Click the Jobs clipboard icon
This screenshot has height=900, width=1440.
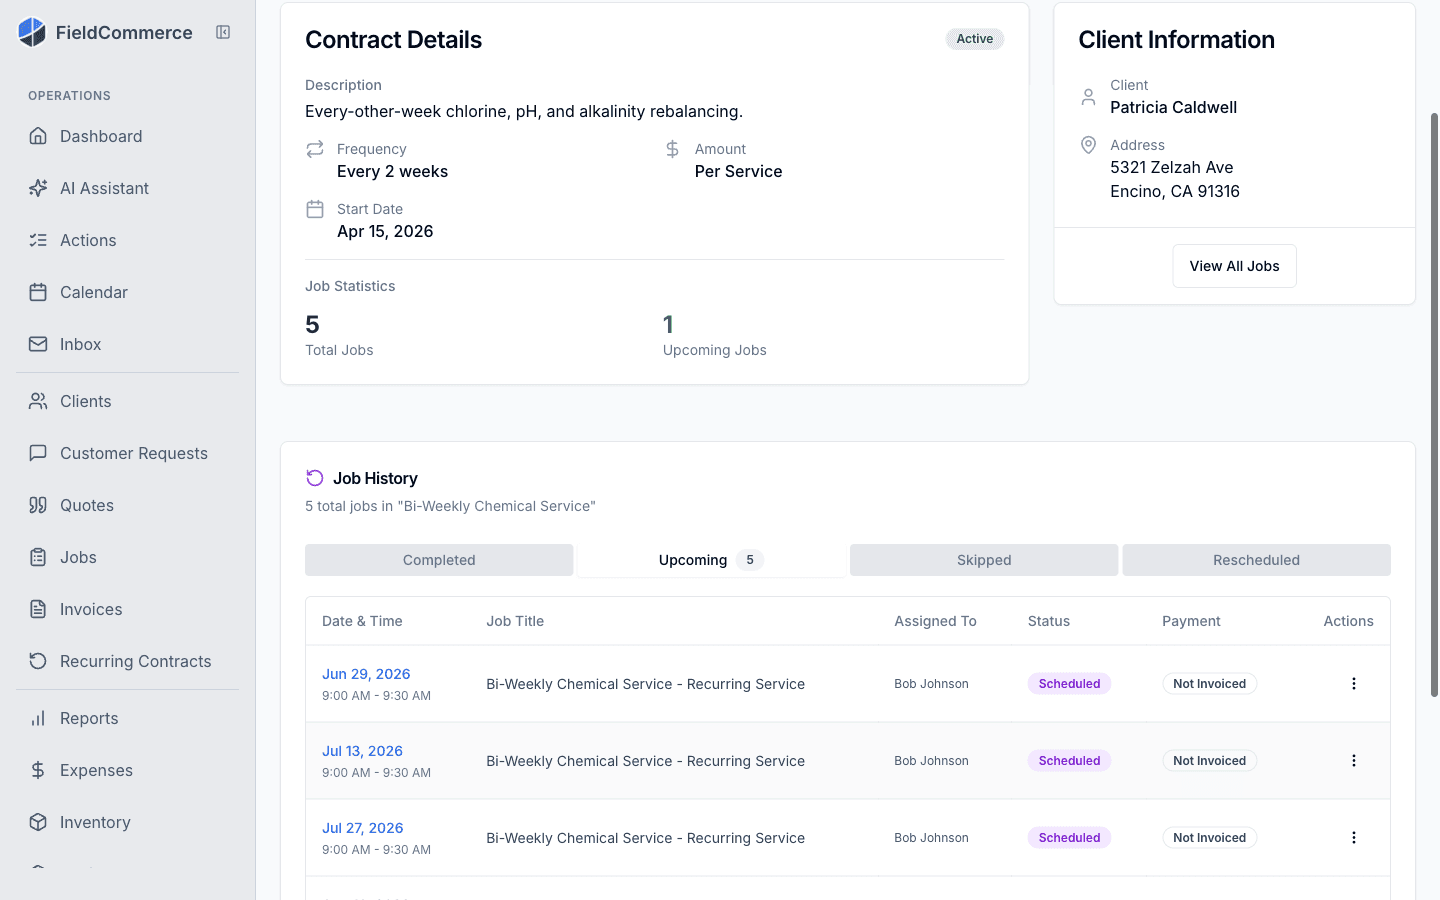pyautogui.click(x=38, y=557)
